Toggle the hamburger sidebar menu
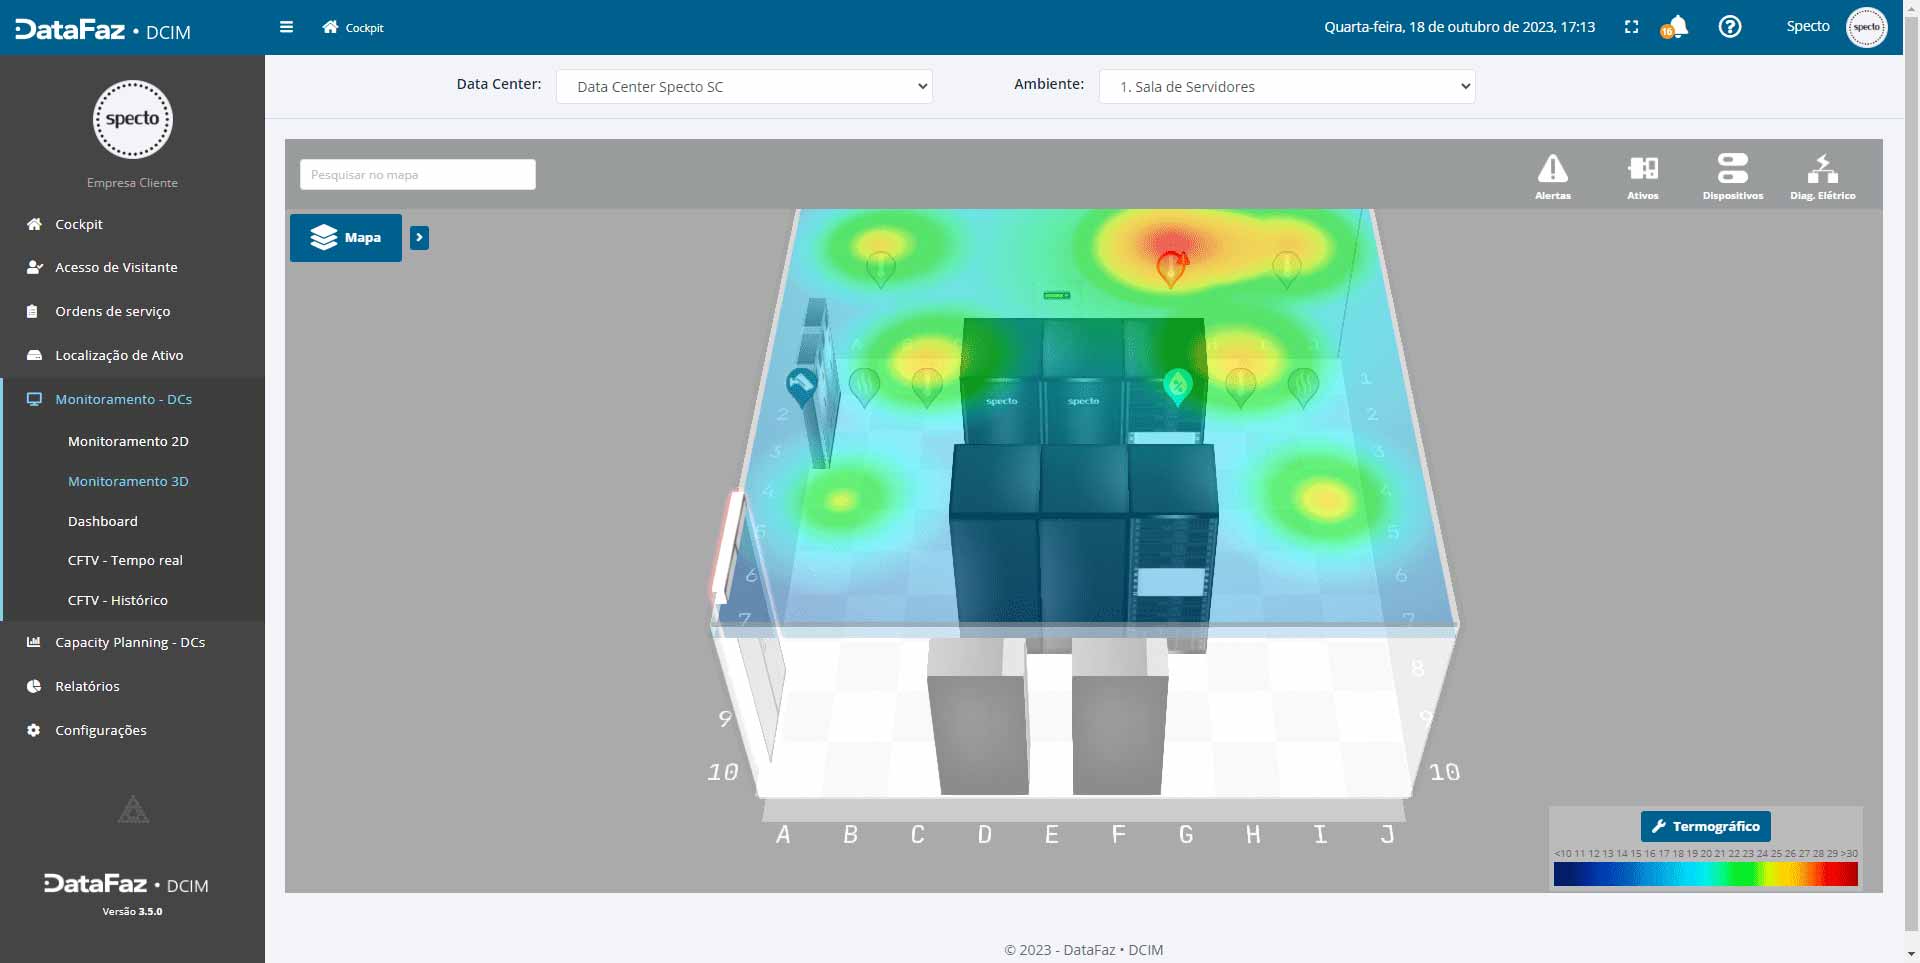The image size is (1920, 963). (x=286, y=27)
